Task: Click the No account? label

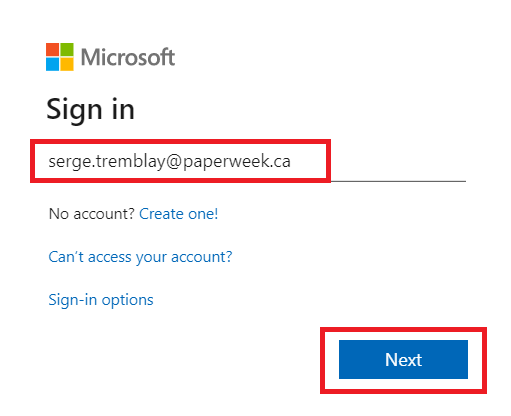Action: click(x=92, y=214)
